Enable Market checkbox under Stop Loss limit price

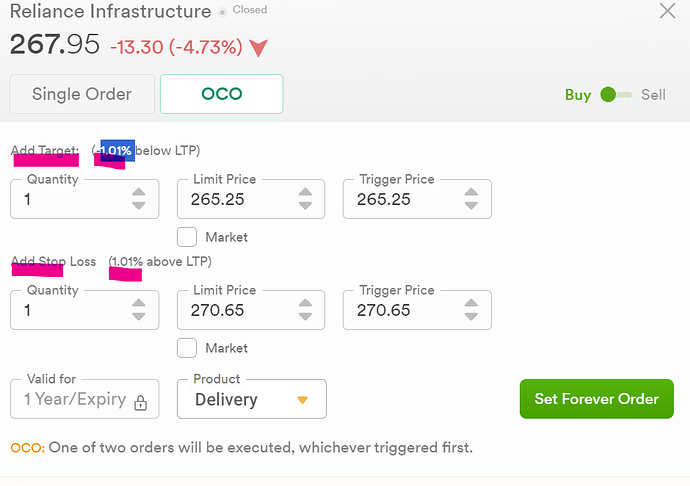click(x=187, y=348)
